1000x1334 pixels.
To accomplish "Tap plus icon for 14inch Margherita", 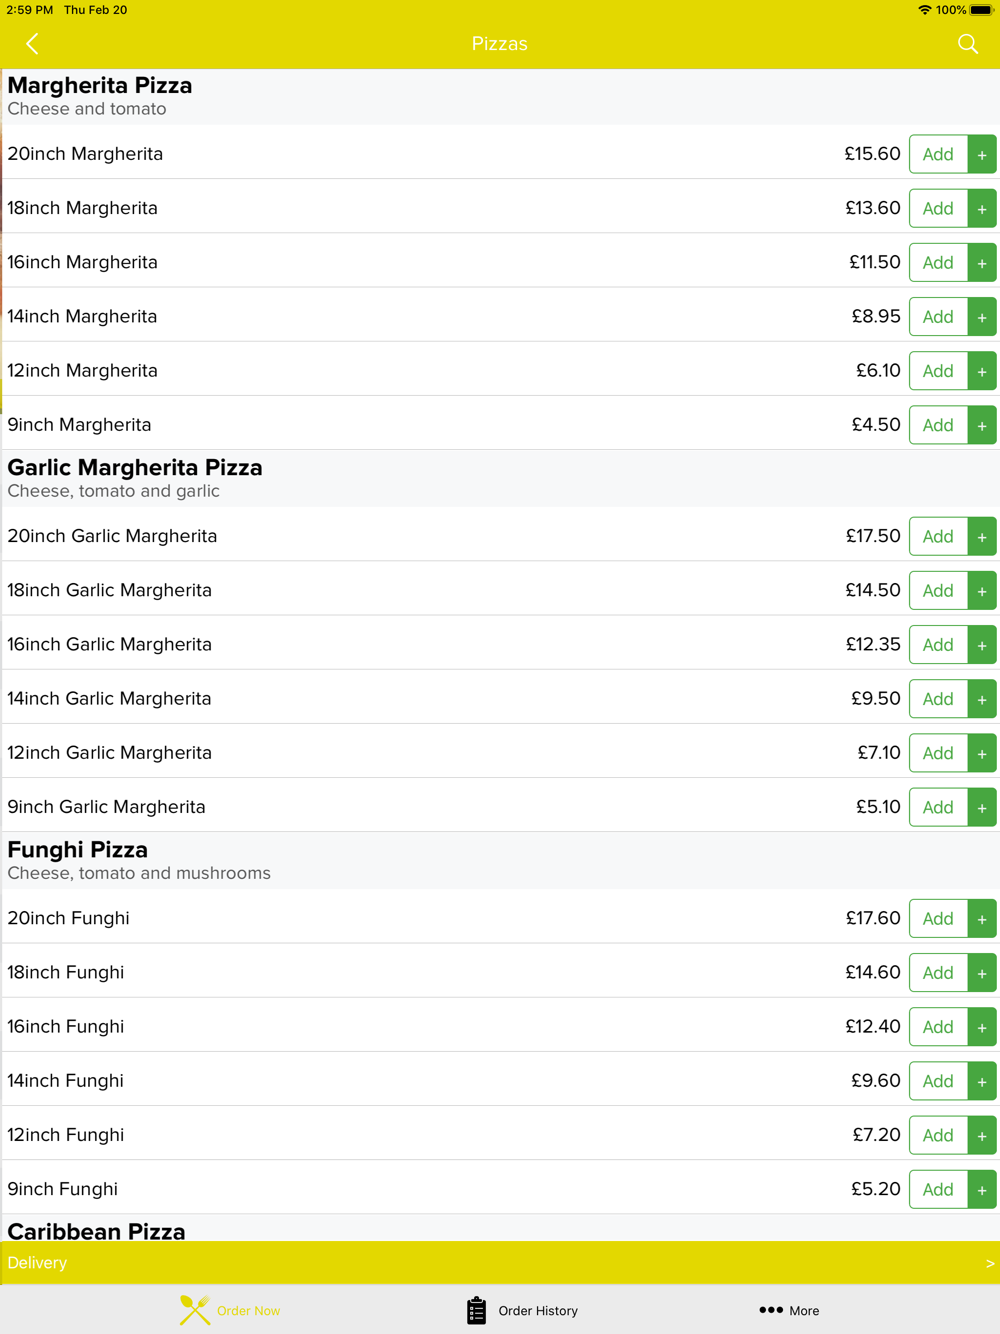I will (x=982, y=316).
